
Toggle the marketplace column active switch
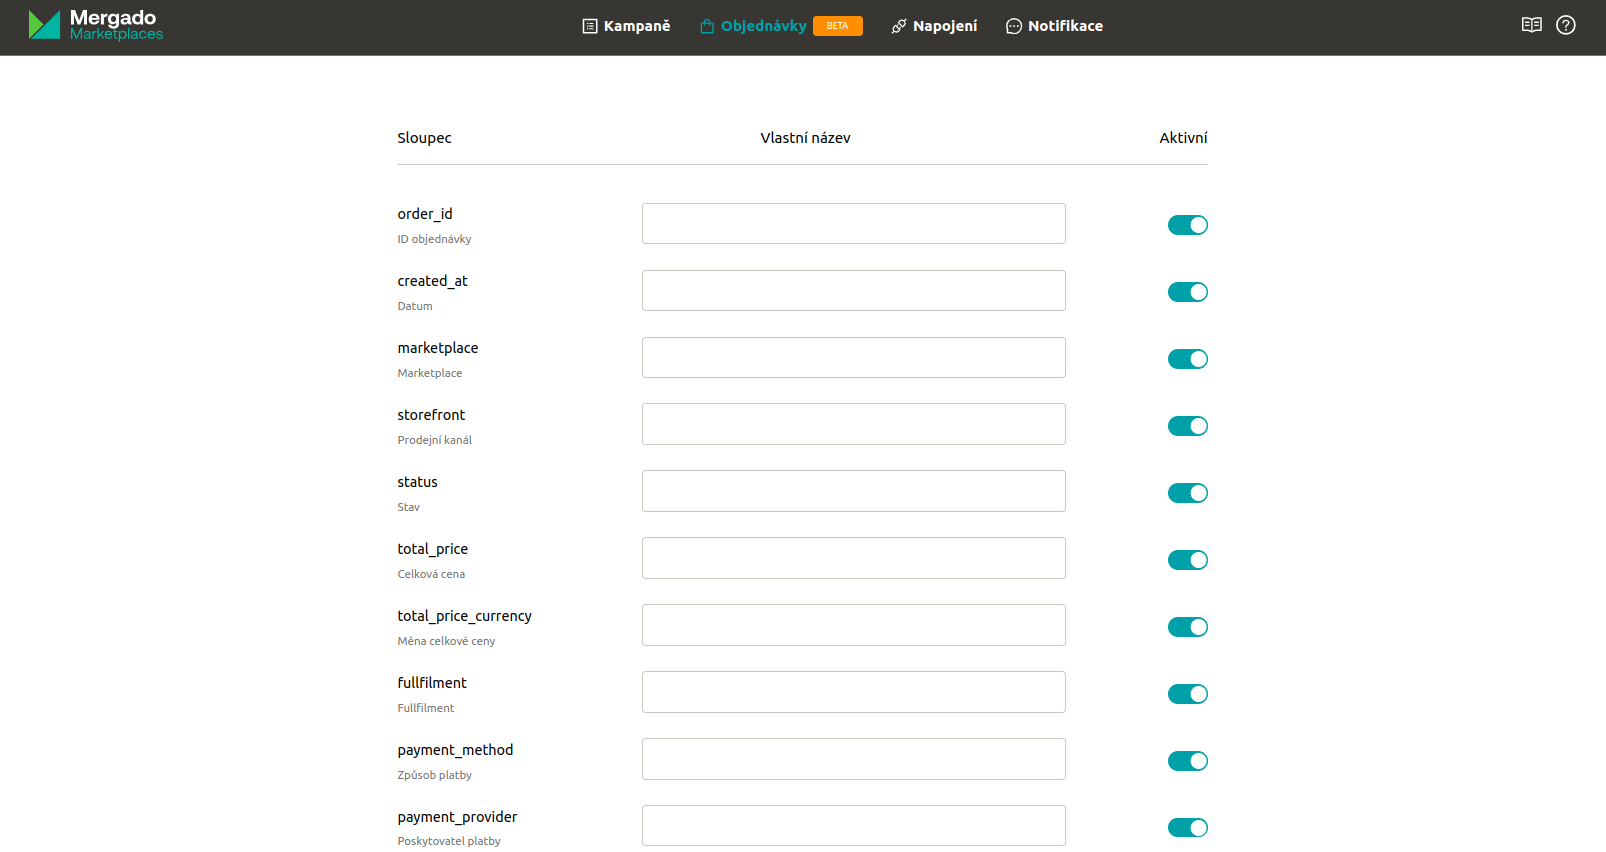point(1187,359)
